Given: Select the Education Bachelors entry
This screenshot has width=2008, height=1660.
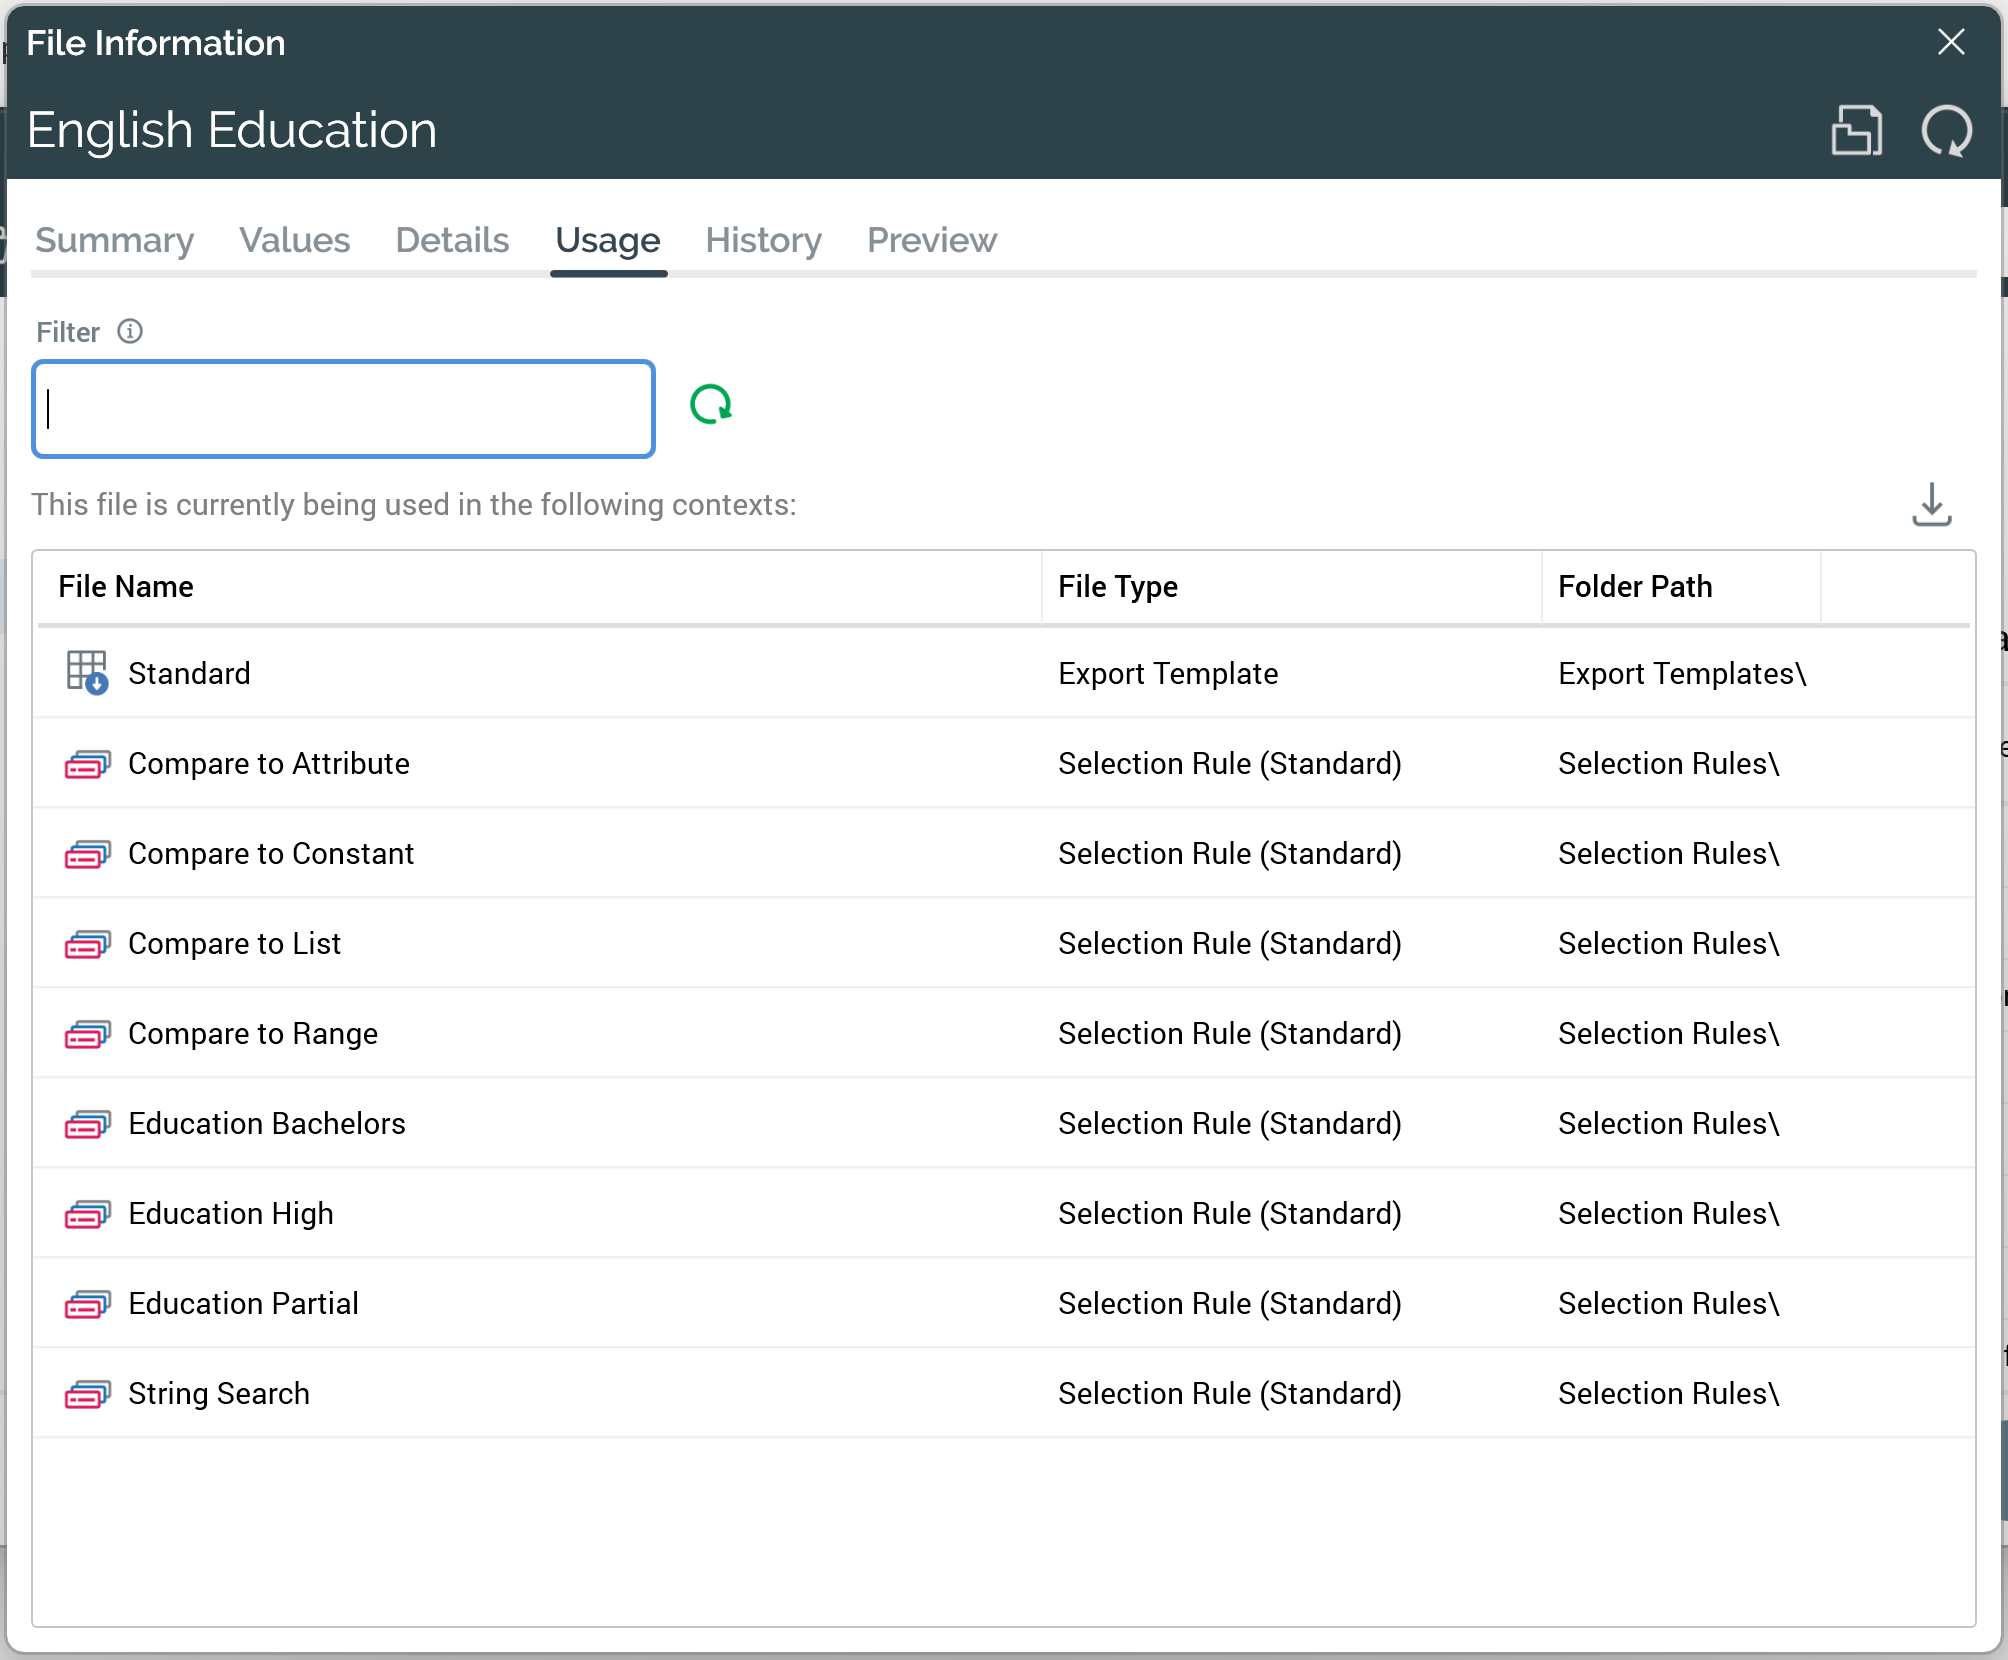Looking at the screenshot, I should [x=267, y=1124].
